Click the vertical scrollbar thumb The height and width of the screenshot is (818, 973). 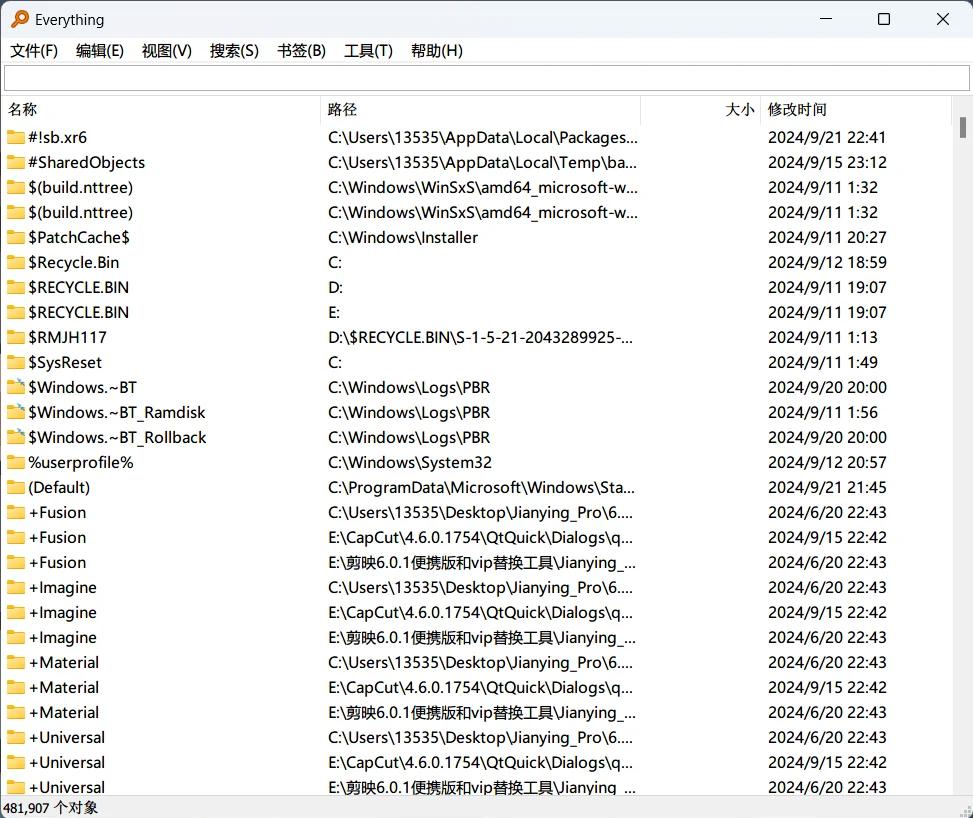click(962, 128)
